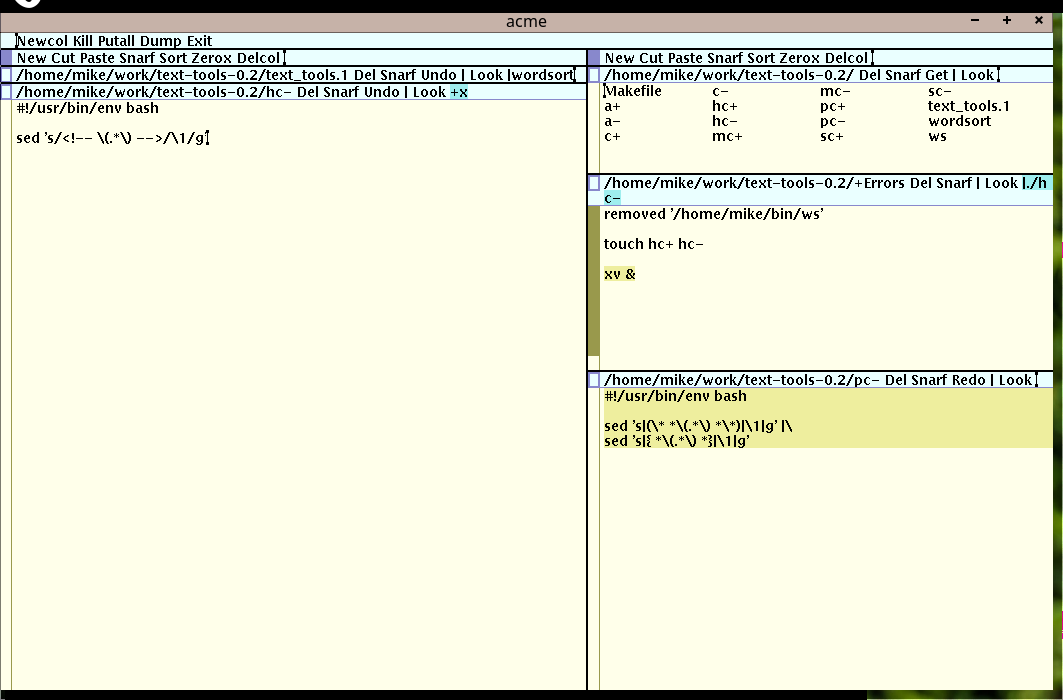Click Del in the directory window tag
This screenshot has width=1063, height=700.
coord(869,75)
